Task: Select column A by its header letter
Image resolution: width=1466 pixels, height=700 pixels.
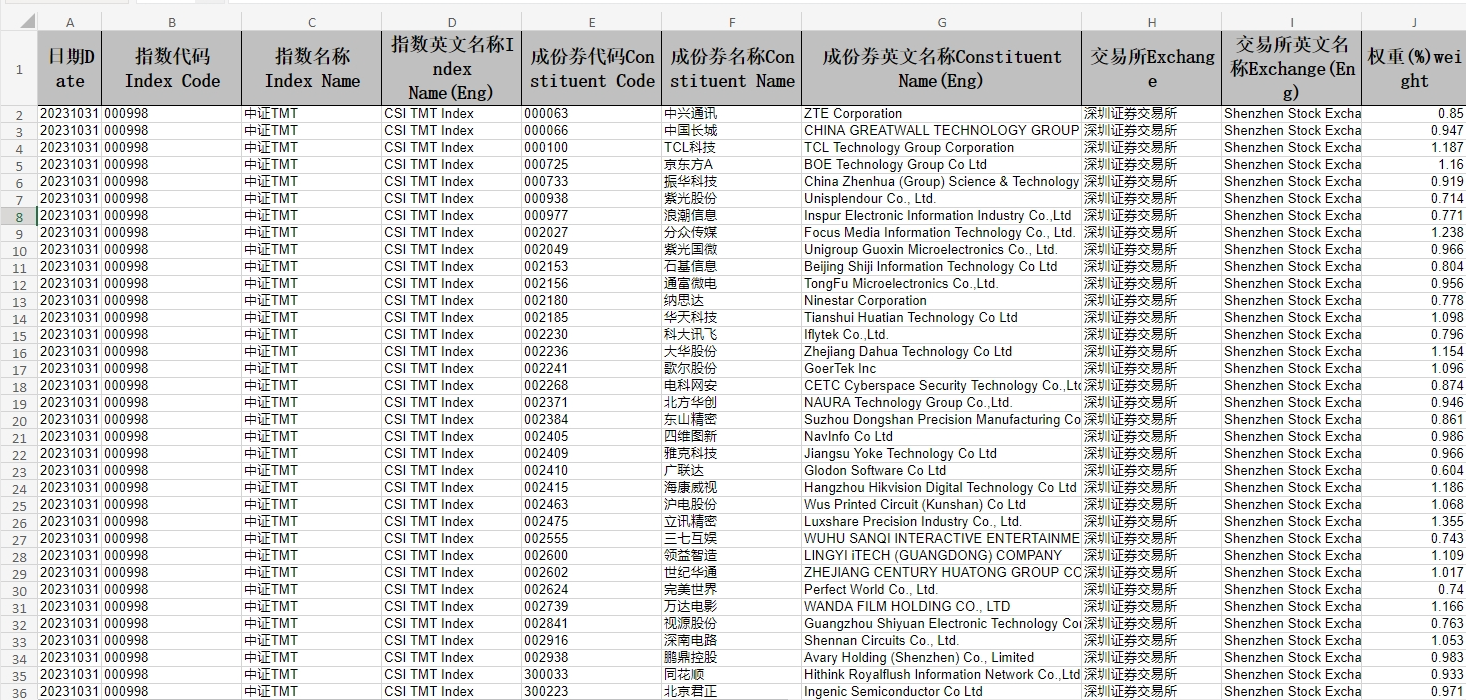Action: pyautogui.click(x=70, y=21)
